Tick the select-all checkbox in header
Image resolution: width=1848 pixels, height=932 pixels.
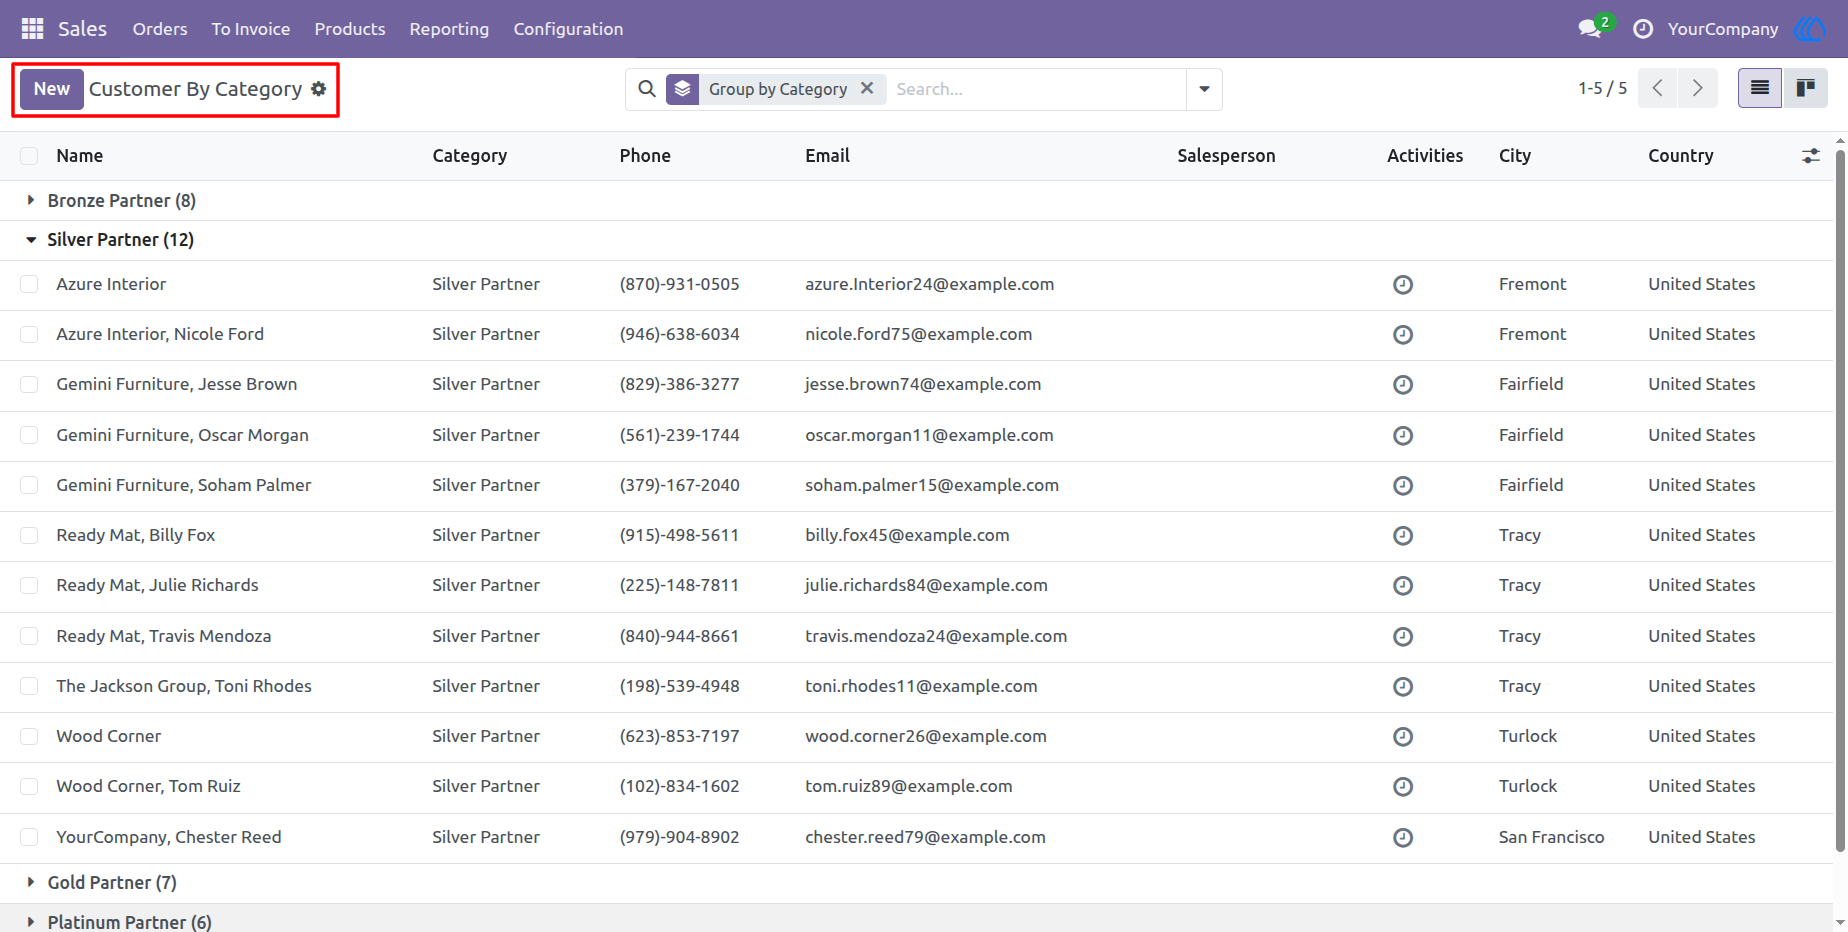[x=29, y=156]
